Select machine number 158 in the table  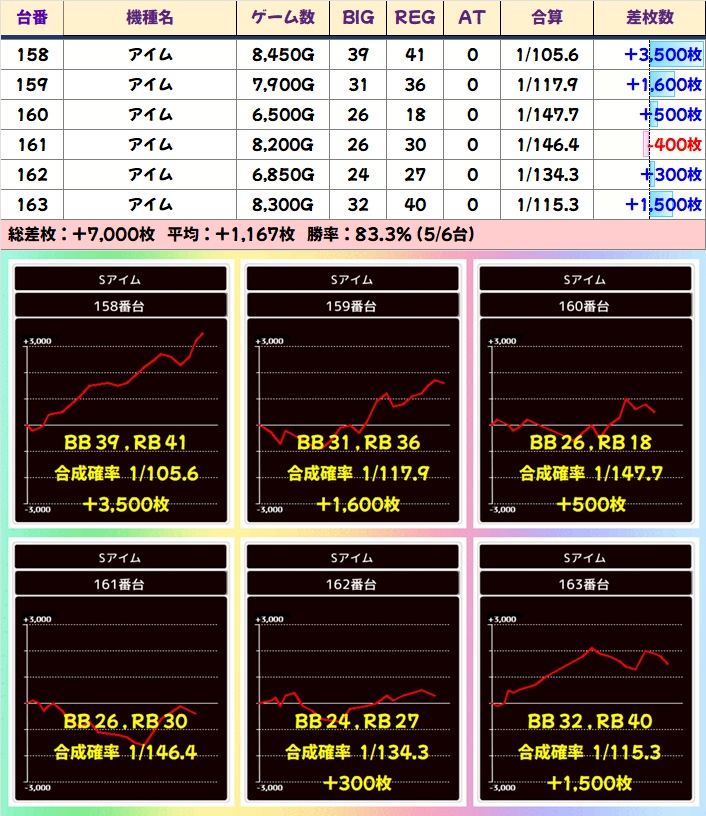[x=32, y=55]
